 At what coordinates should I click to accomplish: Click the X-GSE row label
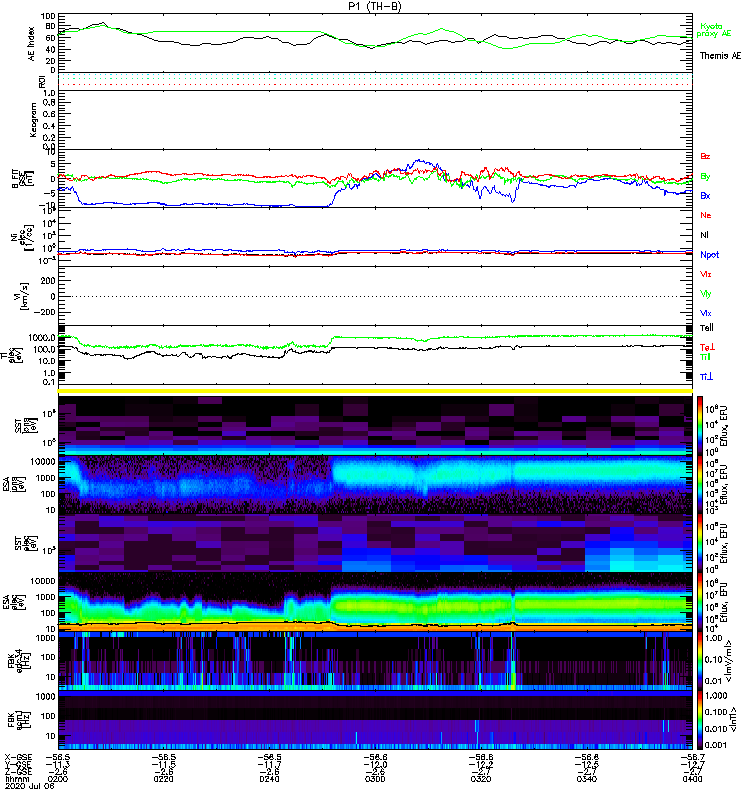[18, 757]
